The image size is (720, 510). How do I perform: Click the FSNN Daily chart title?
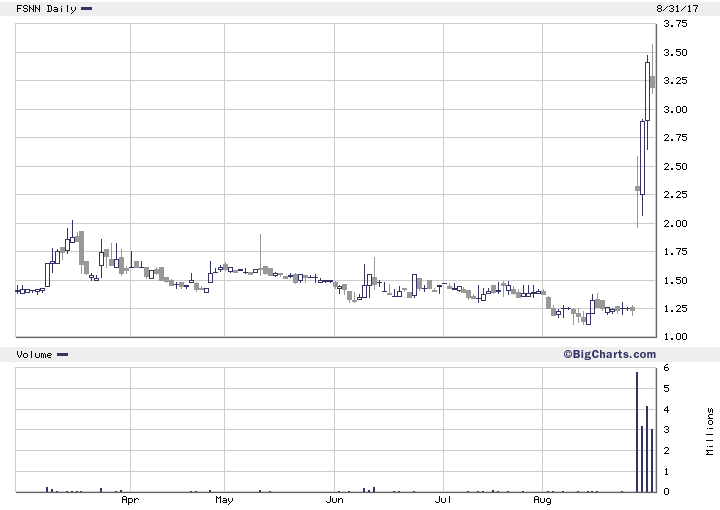tap(46, 9)
